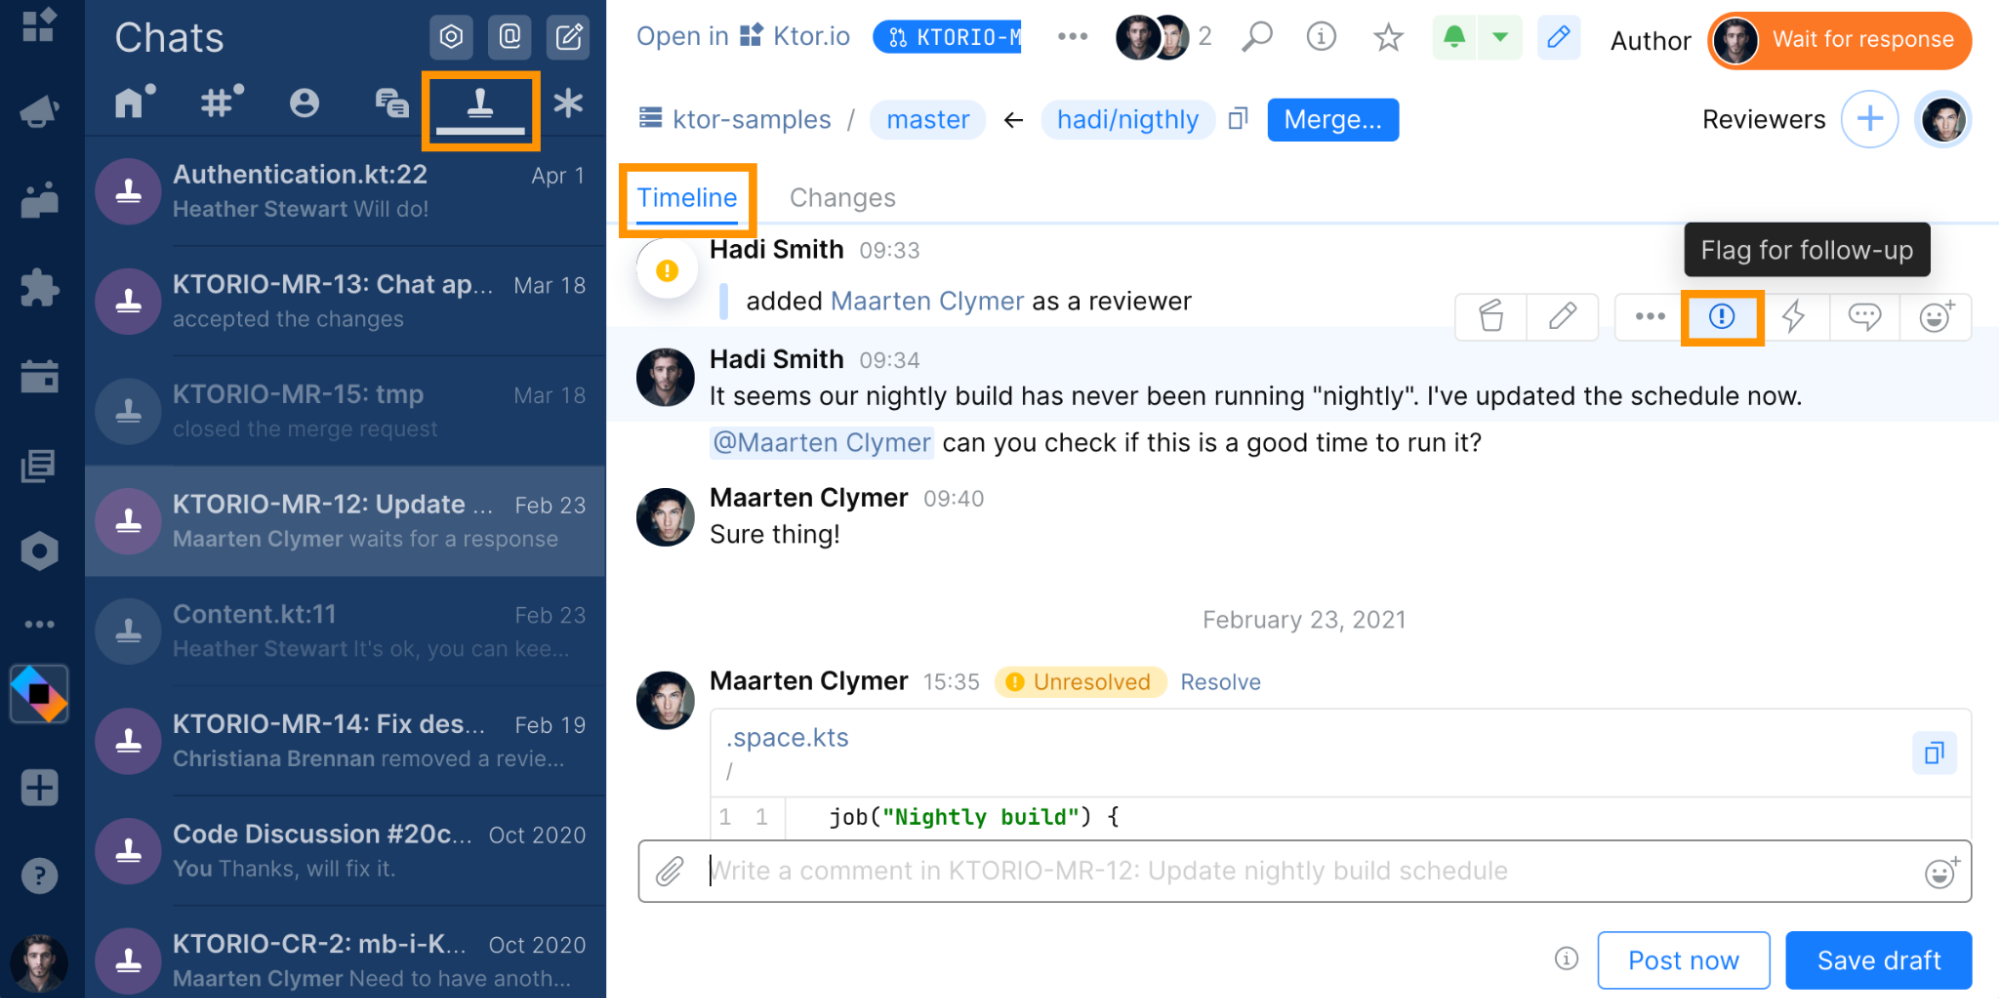
Task: Open the help question mark icon
Action: pyautogui.click(x=39, y=876)
